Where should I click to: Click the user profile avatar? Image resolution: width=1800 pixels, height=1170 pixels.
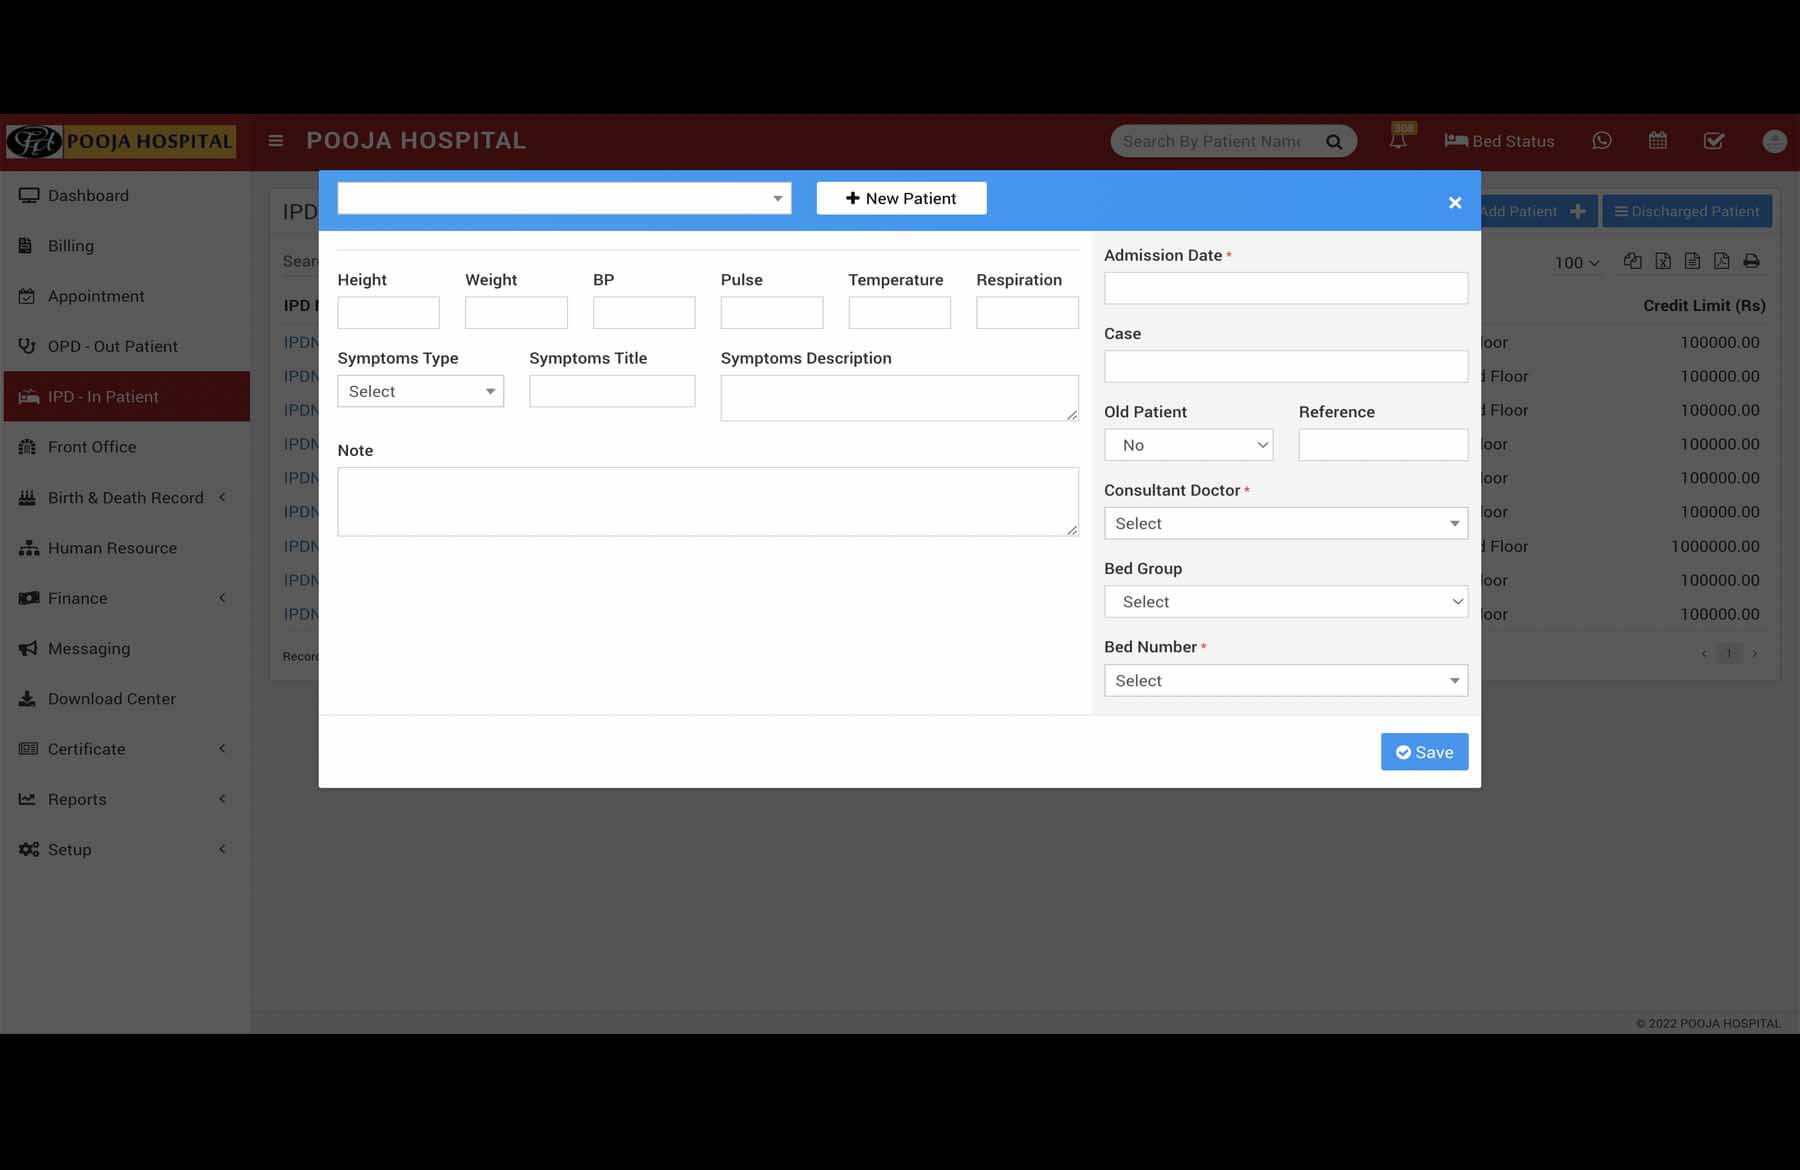pyautogui.click(x=1774, y=141)
